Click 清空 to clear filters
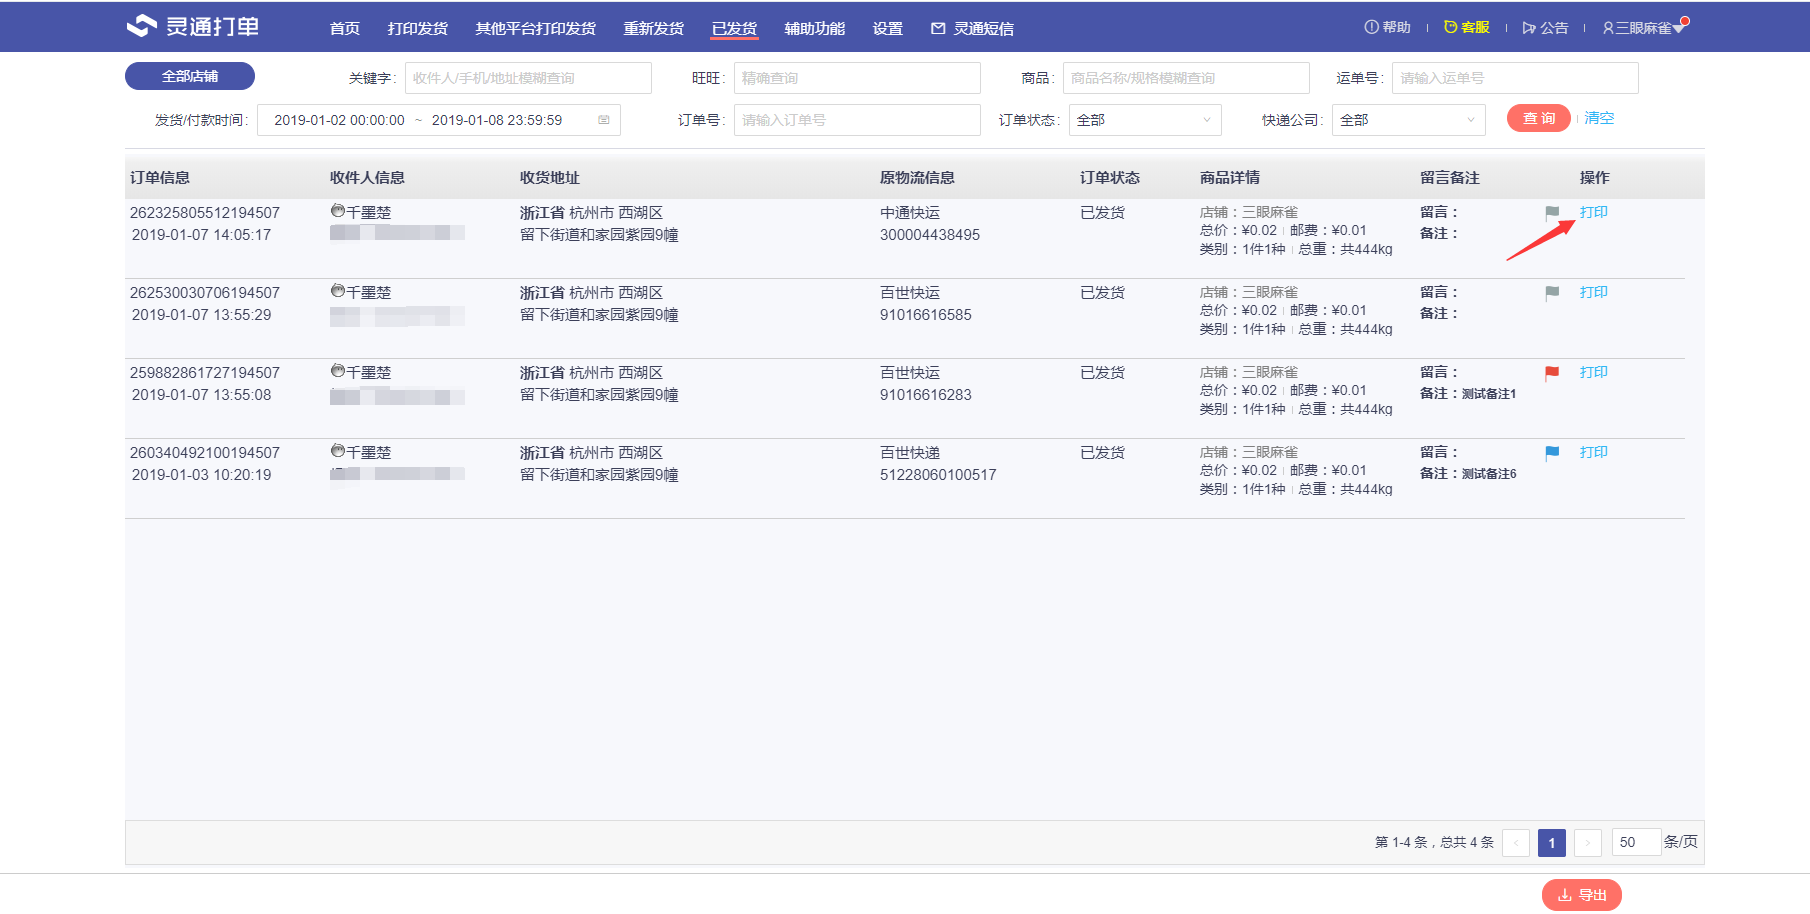1810x914 pixels. click(x=1599, y=118)
